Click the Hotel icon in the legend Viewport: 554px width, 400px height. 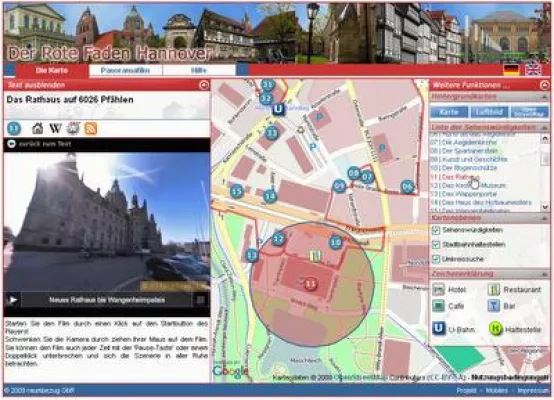click(x=438, y=290)
